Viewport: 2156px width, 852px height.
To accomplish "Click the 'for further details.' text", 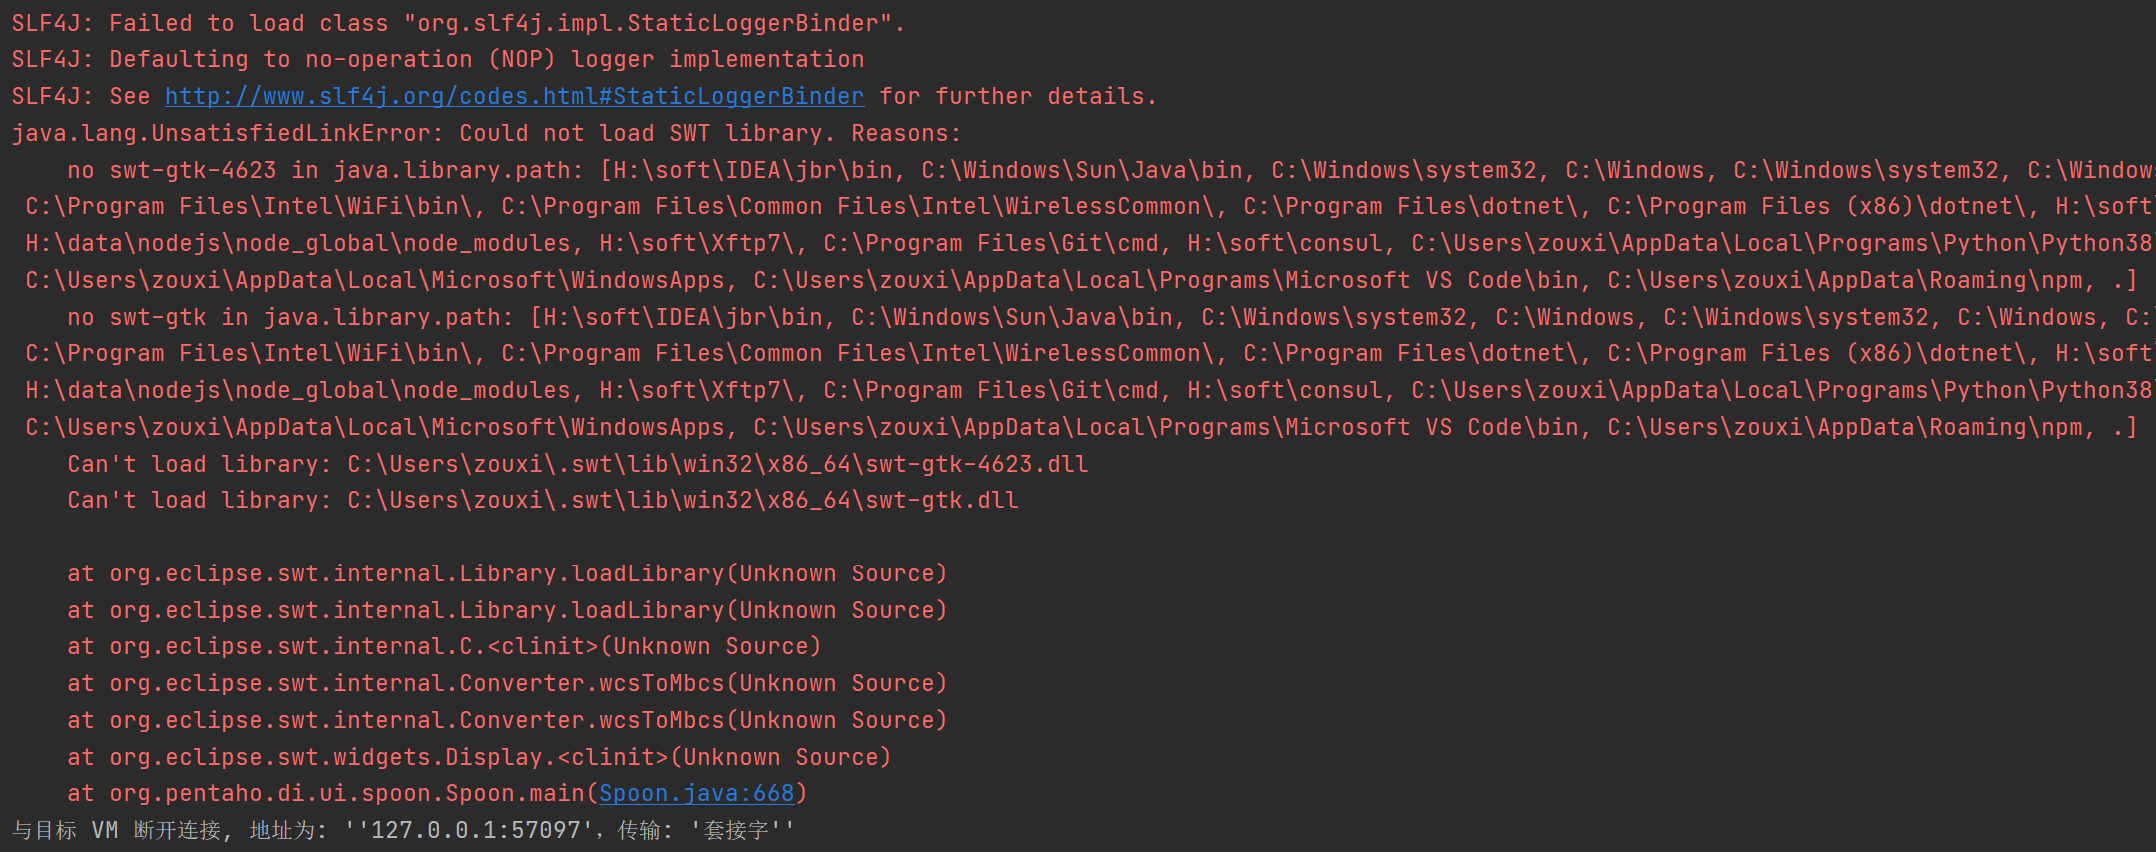I will click(x=1018, y=96).
